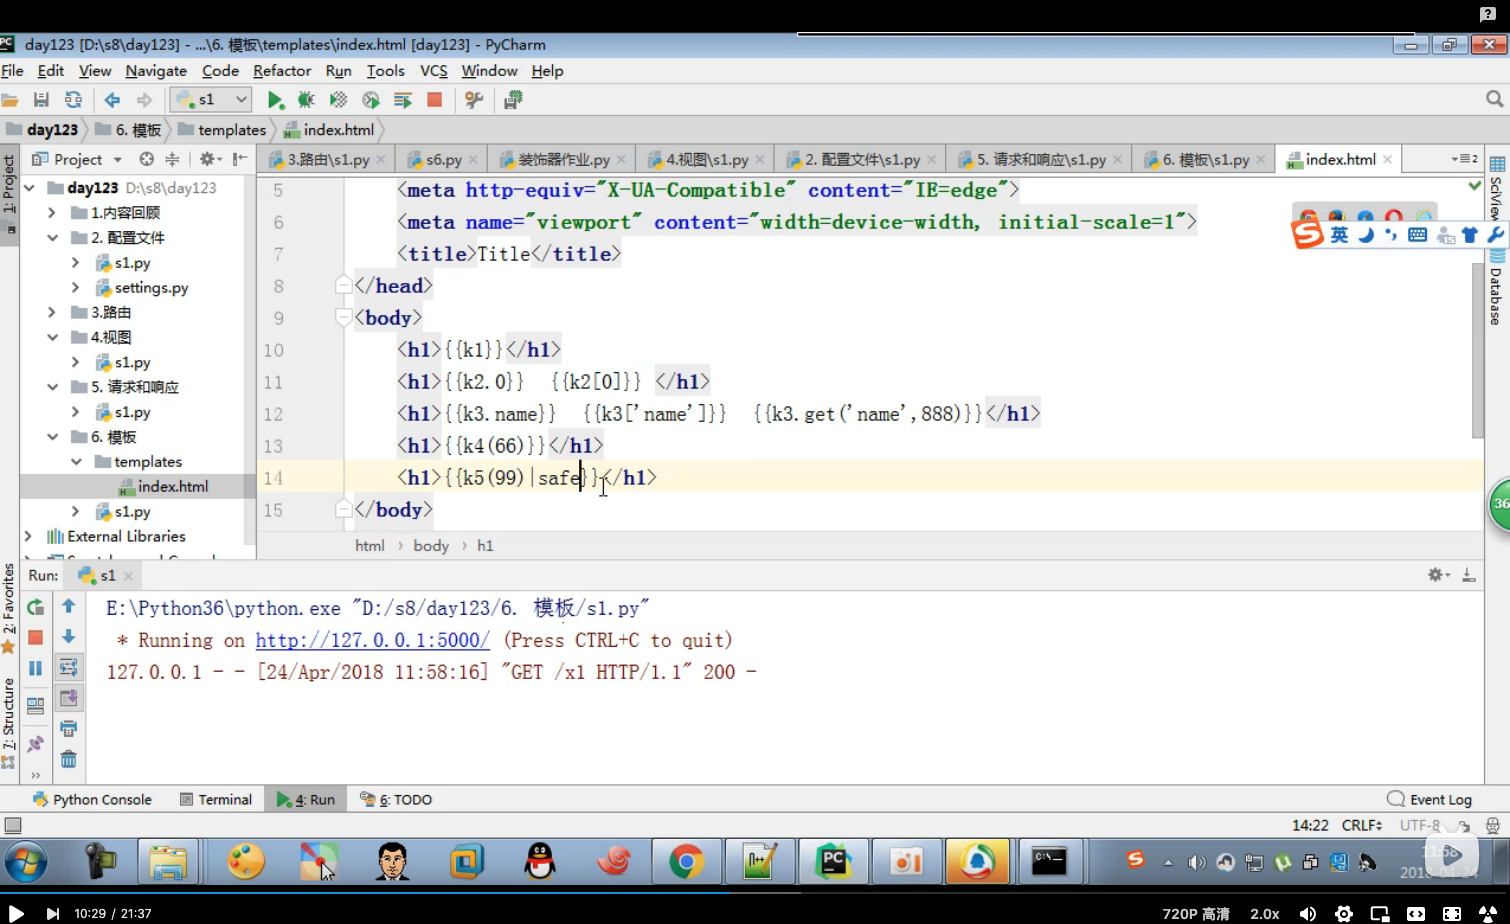Screen dimensions: 1510x924
Task: Expand the 1.内容回顾 folder
Action: pyautogui.click(x=52, y=213)
